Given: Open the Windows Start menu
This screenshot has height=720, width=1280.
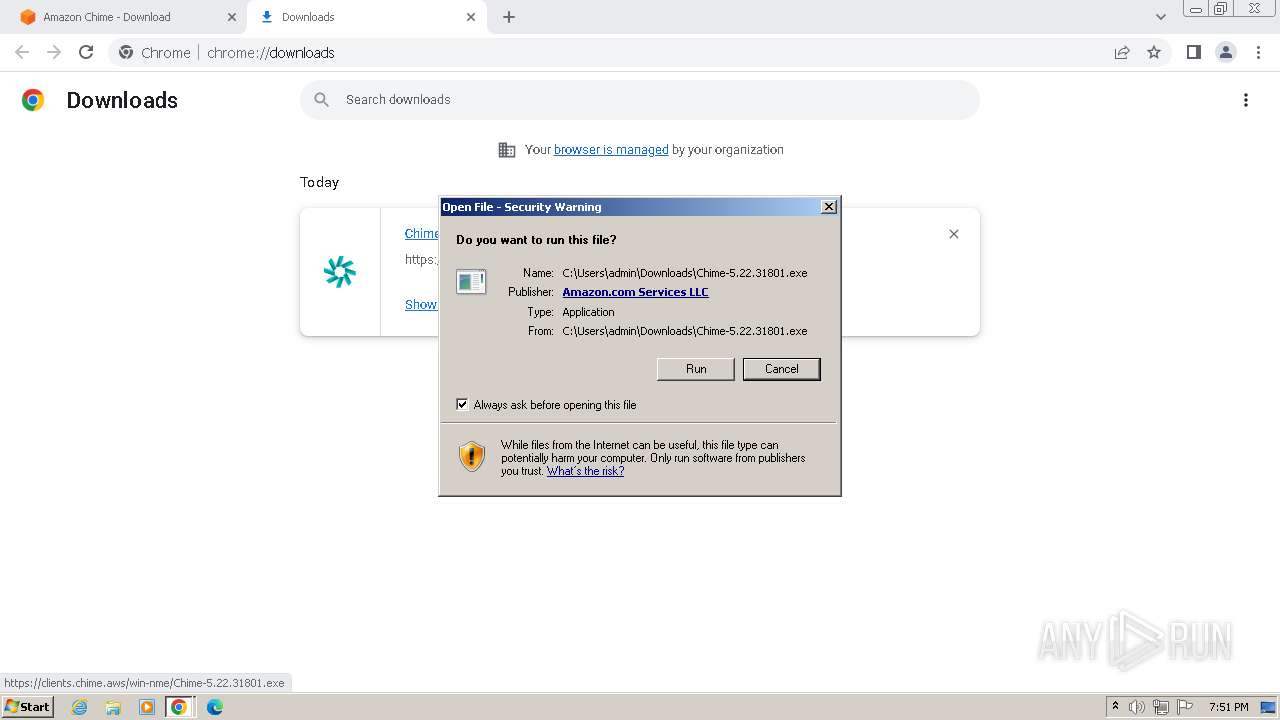Looking at the screenshot, I should point(27,707).
